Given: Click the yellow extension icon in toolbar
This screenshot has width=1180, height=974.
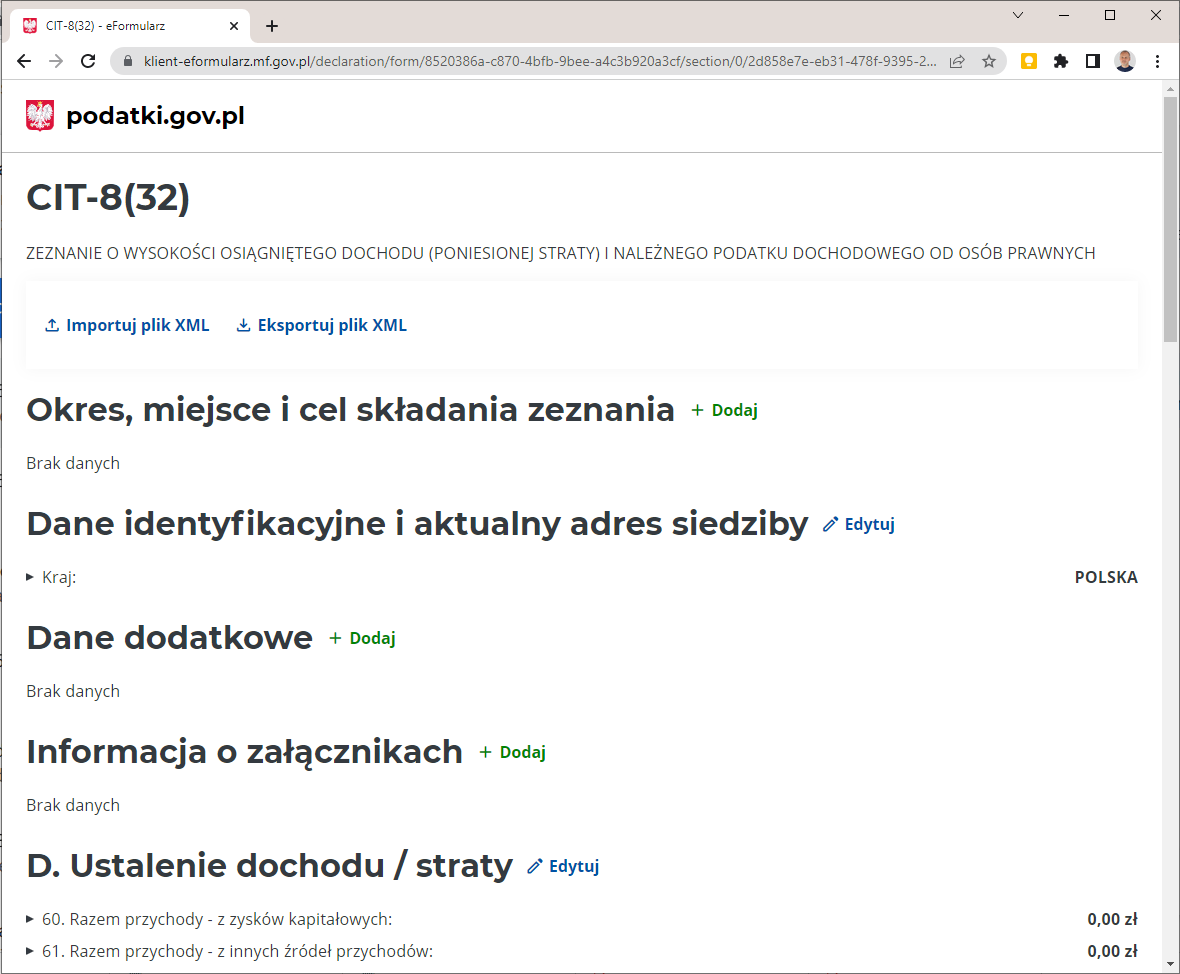Looking at the screenshot, I should (x=1028, y=61).
